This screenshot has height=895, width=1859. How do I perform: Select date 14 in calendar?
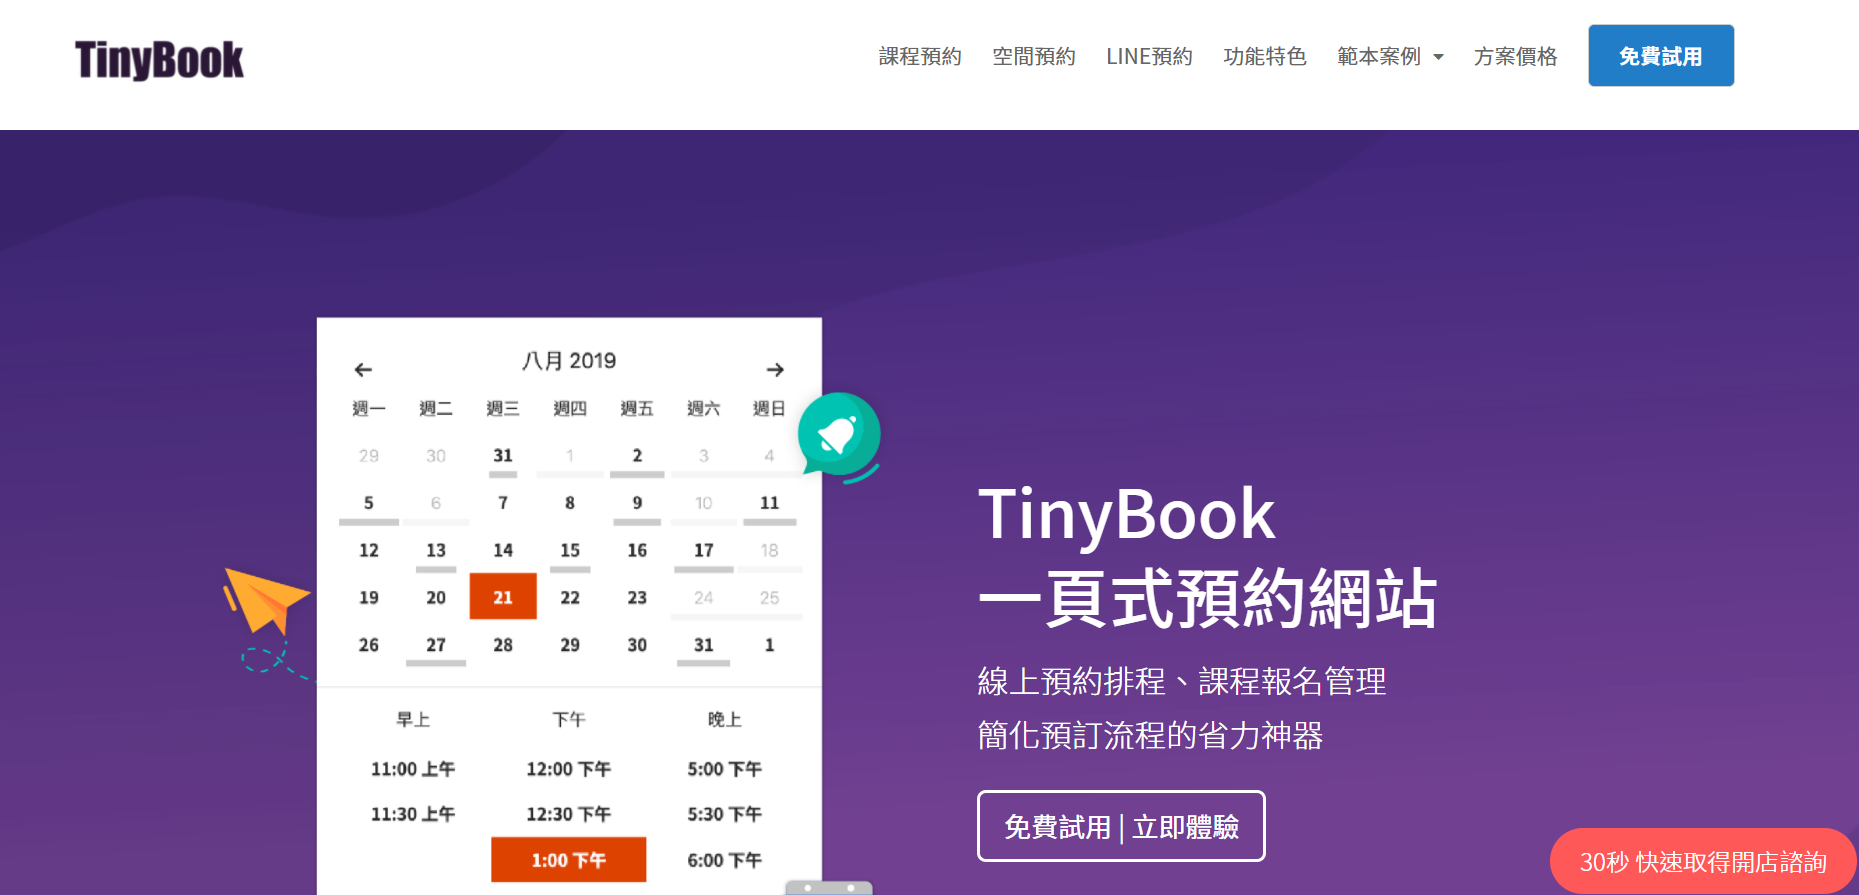503,550
